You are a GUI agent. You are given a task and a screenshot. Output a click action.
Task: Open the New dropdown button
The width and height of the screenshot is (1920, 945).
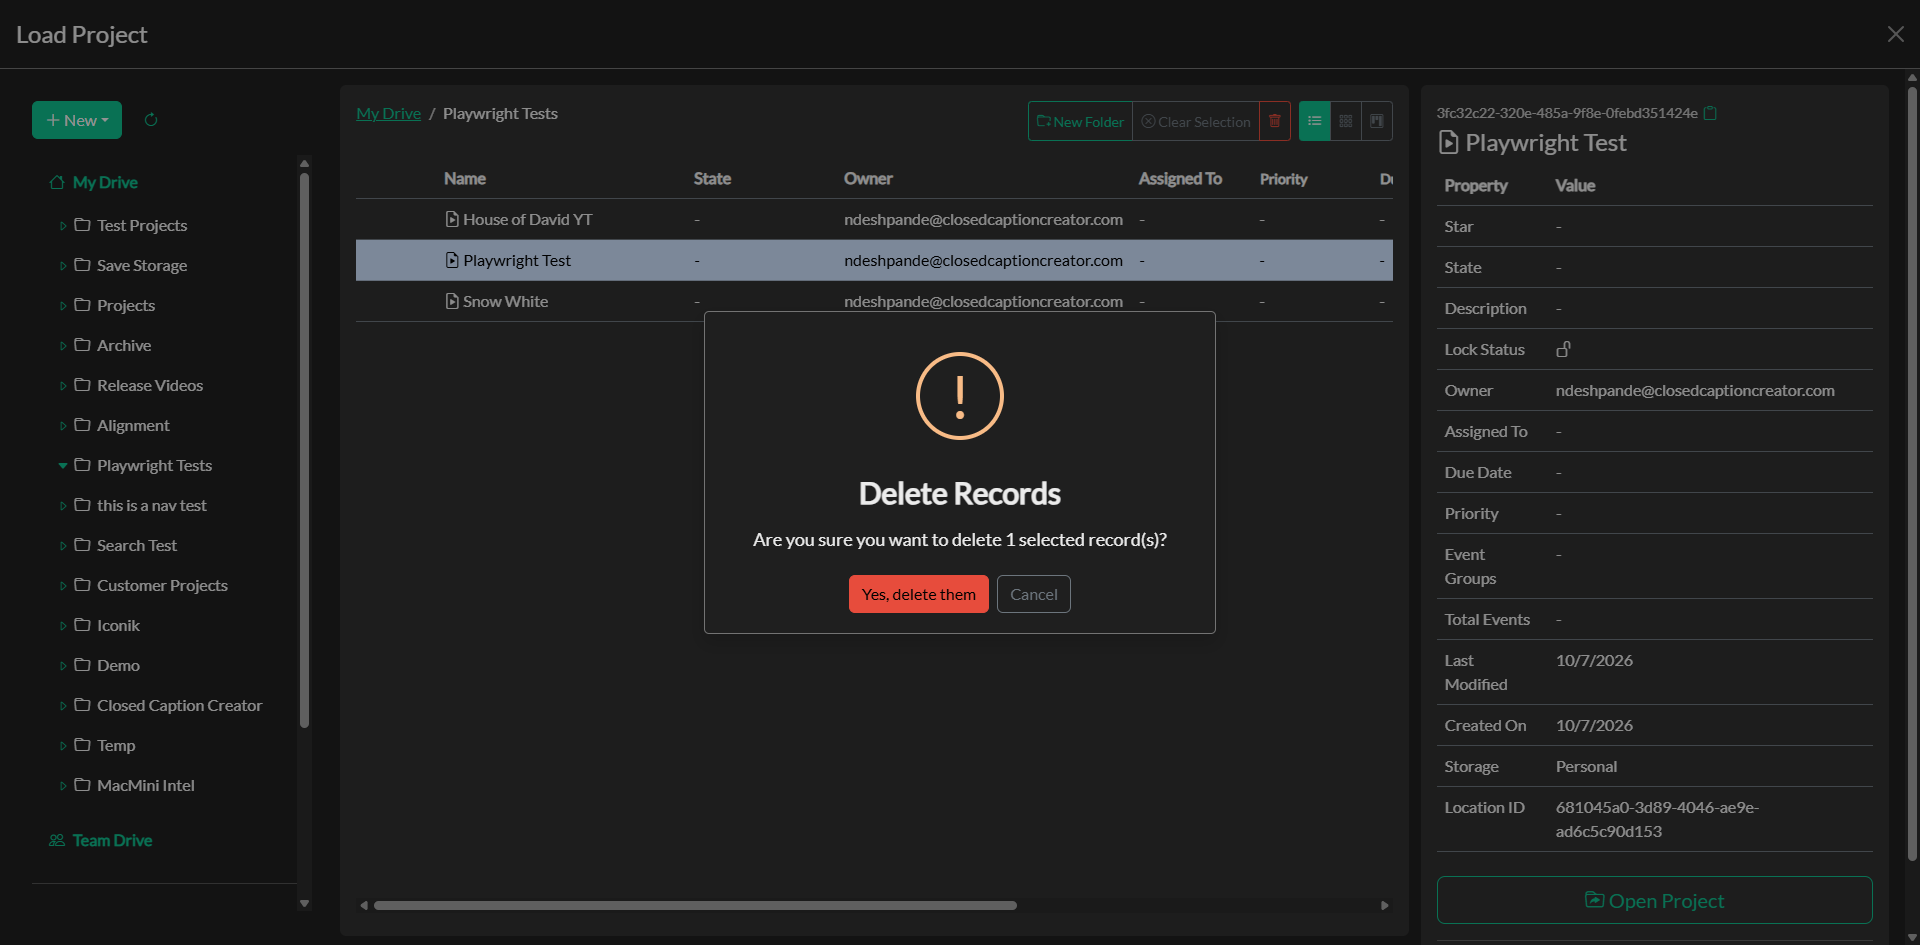(77, 120)
